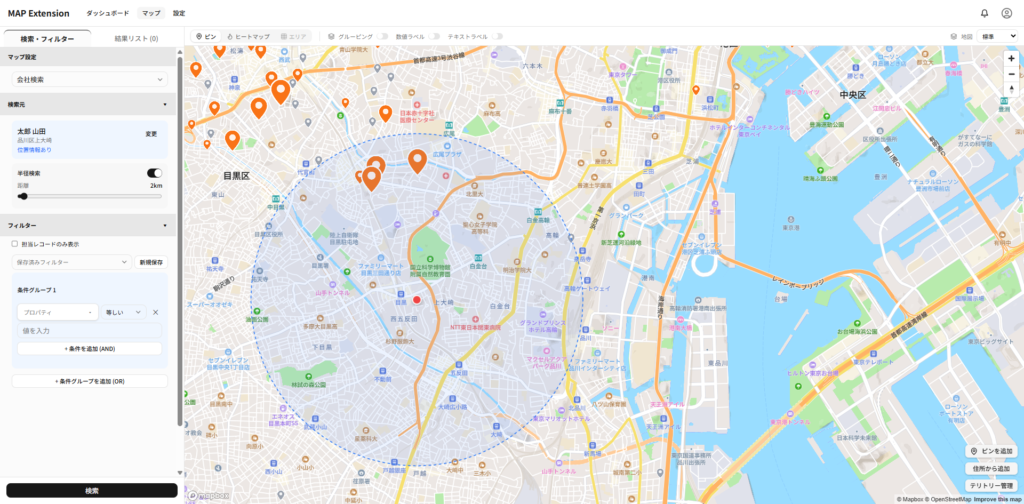This screenshot has height=504, width=1024.
Task: Click the orange pin near 広尾プラザ
Action: pyautogui.click(x=418, y=161)
